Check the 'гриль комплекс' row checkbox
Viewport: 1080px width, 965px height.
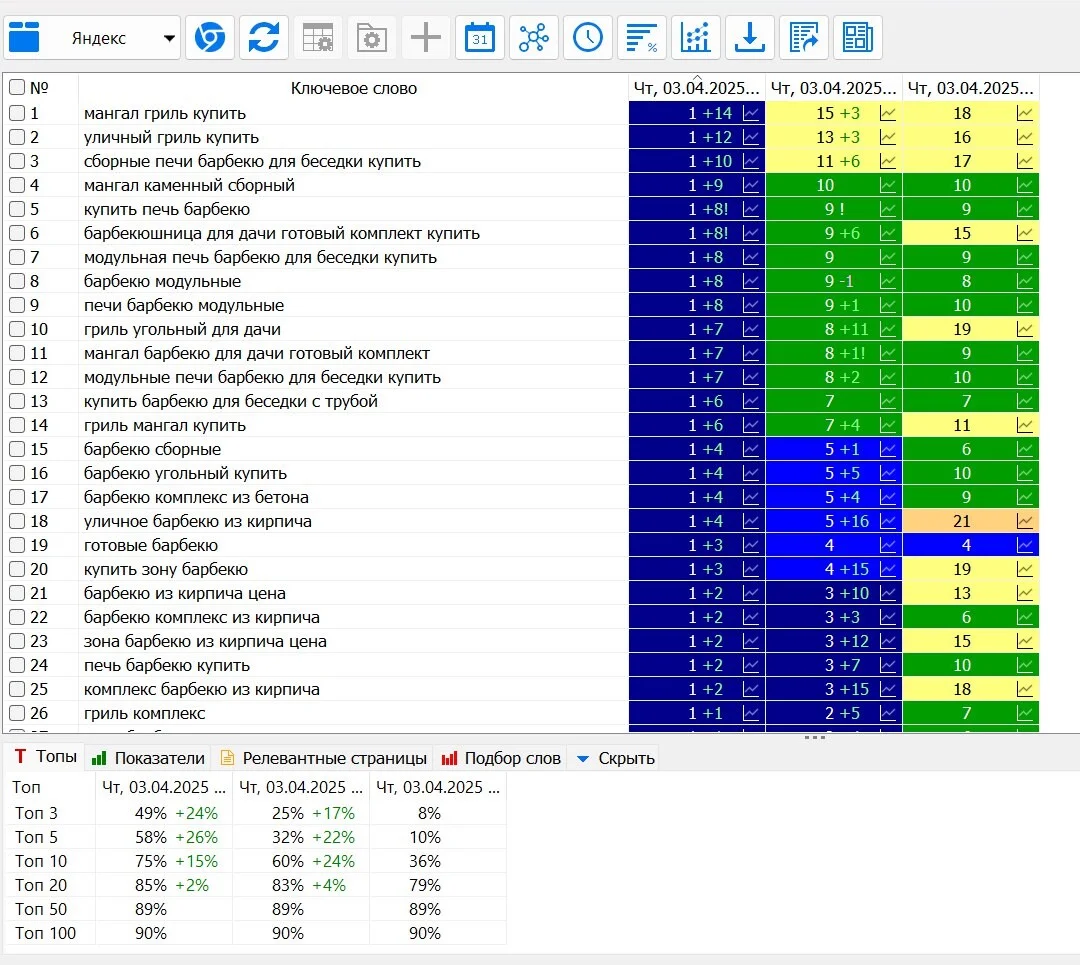17,713
